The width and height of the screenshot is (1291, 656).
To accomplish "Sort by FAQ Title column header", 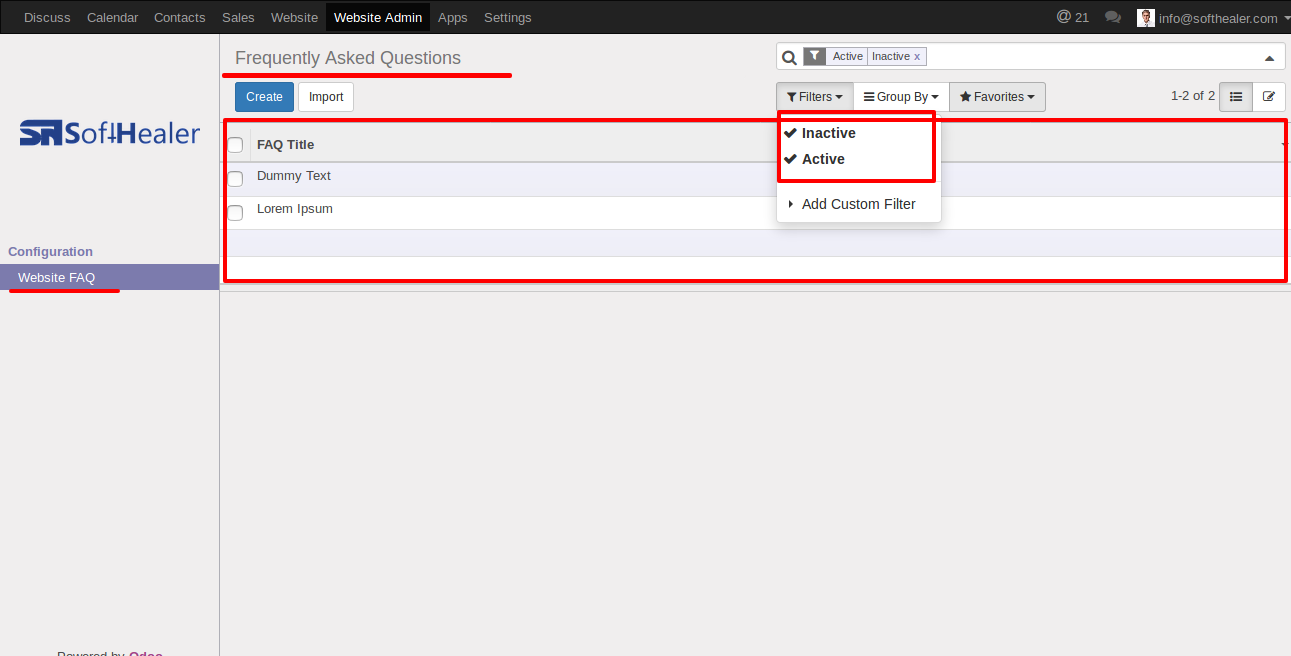I will pyautogui.click(x=285, y=144).
